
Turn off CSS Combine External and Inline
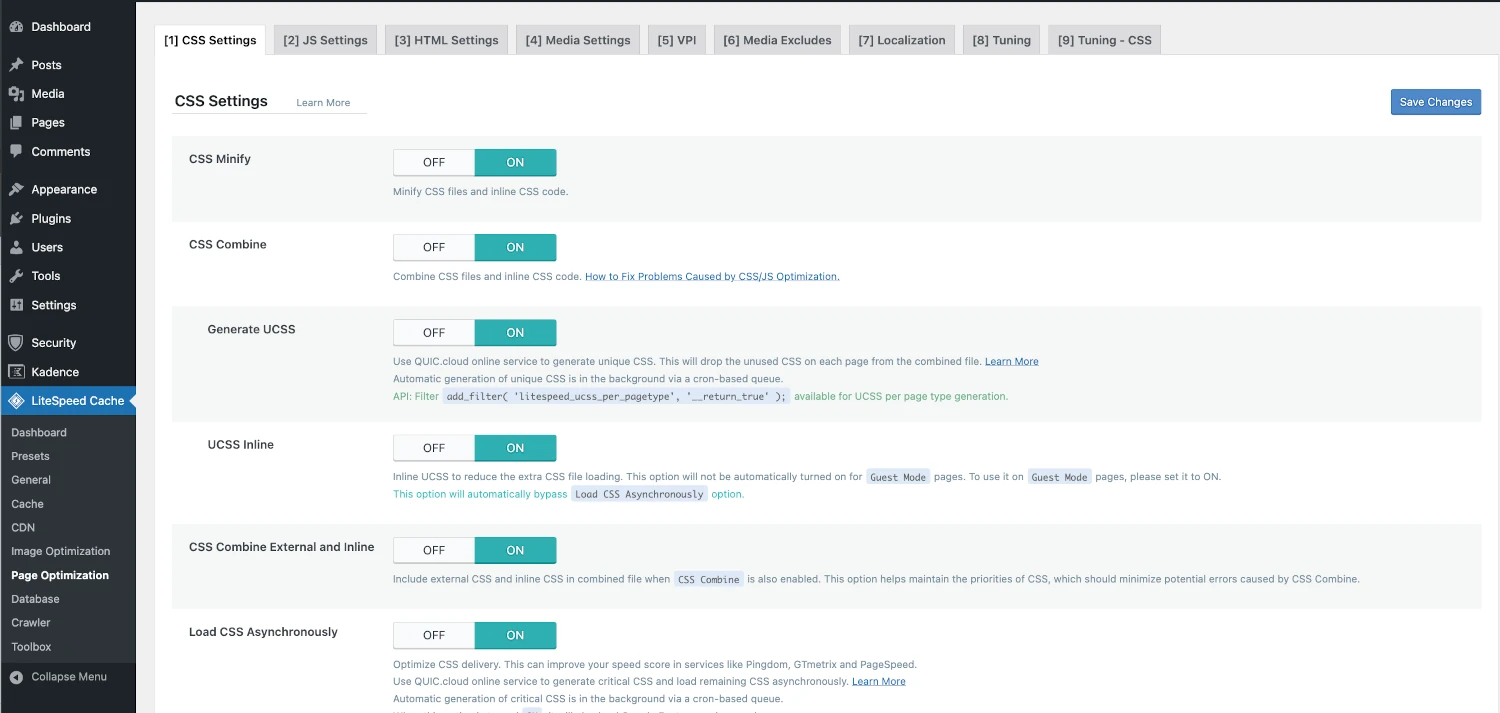434,550
